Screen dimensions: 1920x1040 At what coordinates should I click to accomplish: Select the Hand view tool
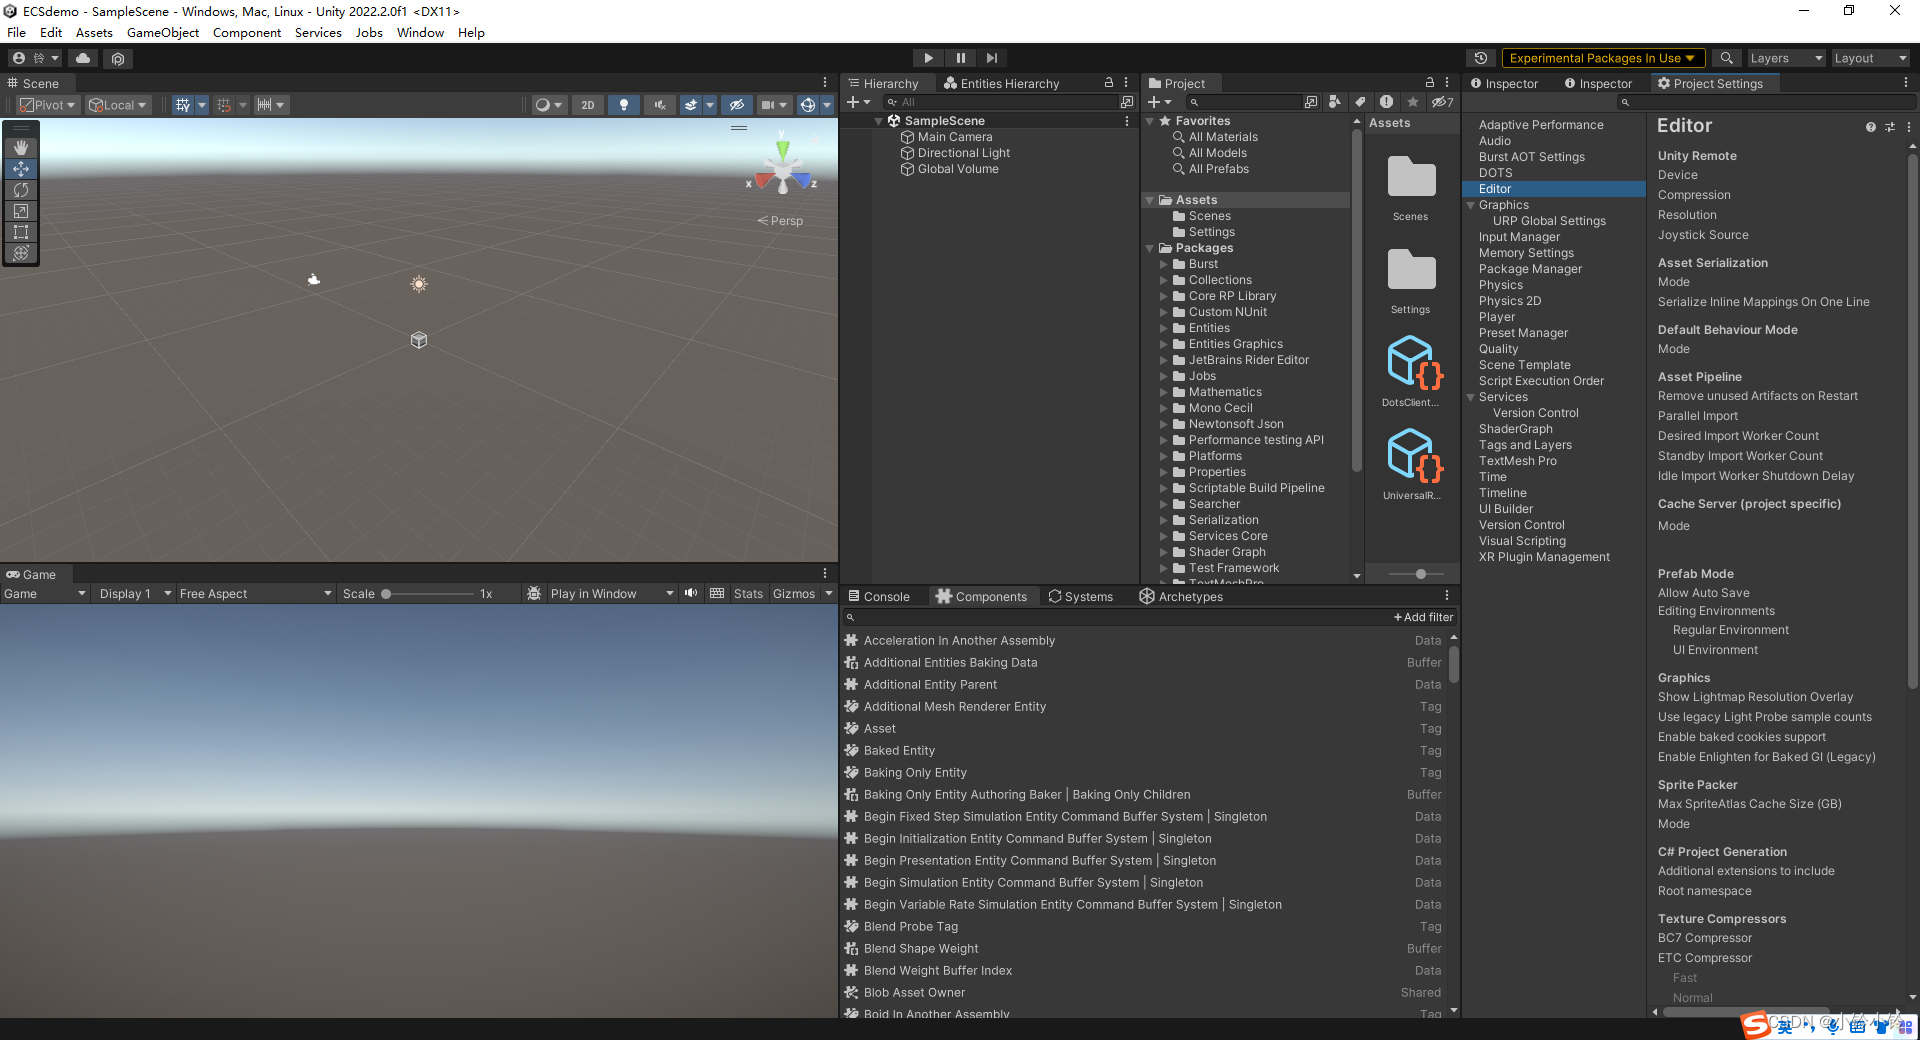click(21, 147)
